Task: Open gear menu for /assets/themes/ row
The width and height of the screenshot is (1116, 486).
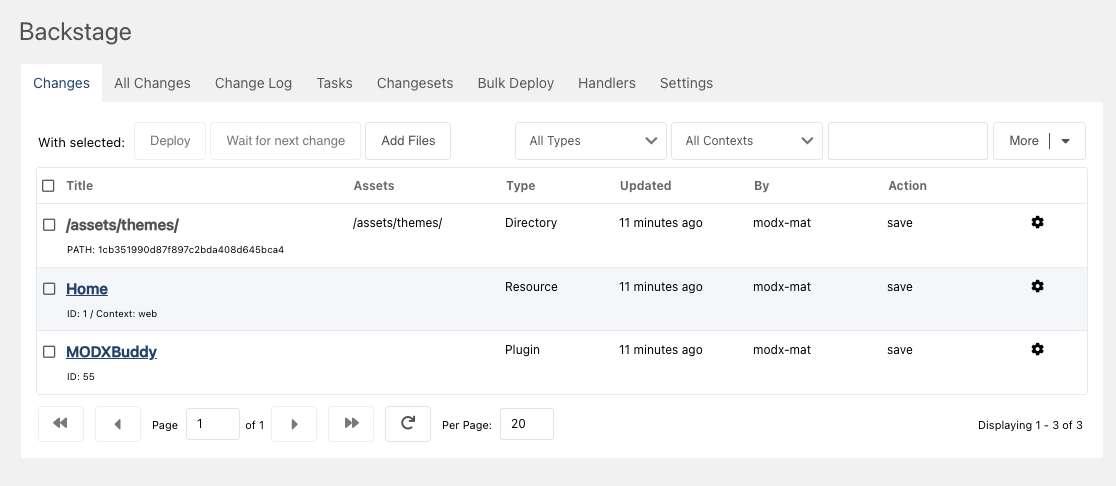Action: [1037, 222]
